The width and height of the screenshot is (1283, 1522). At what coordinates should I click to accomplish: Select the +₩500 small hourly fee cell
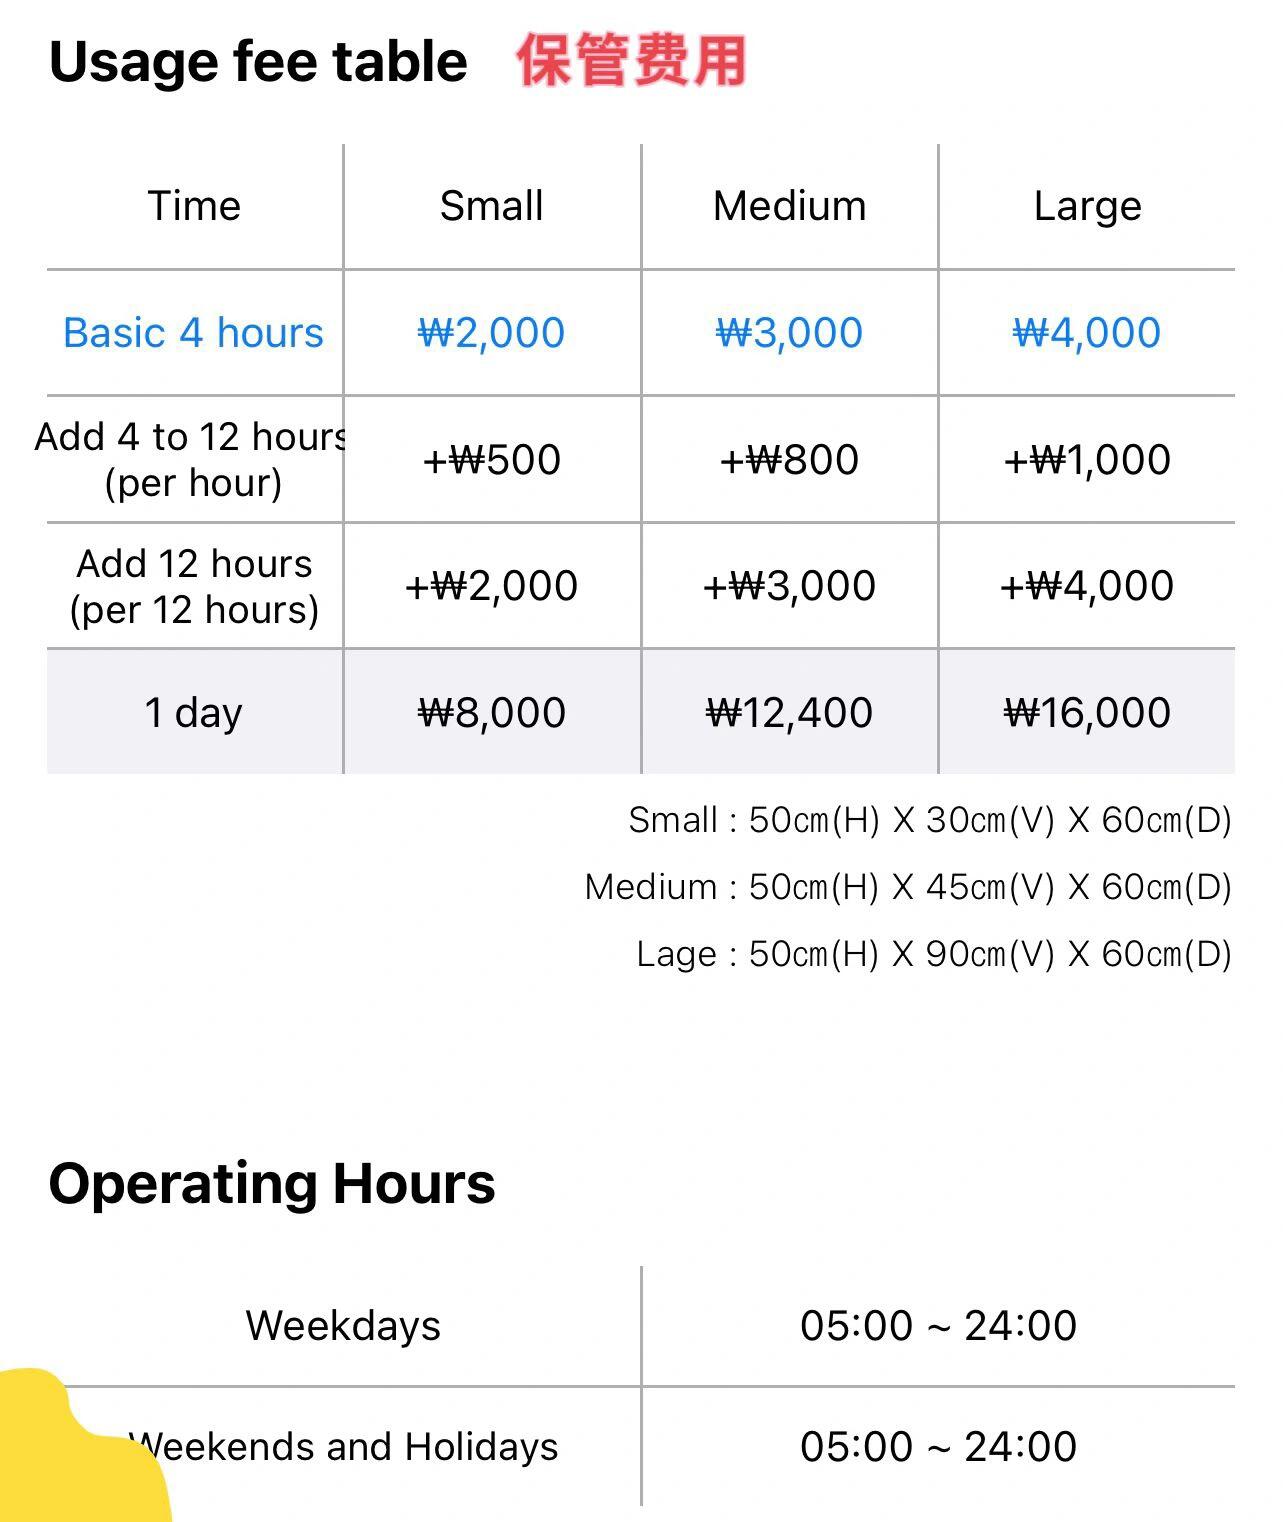click(x=491, y=460)
